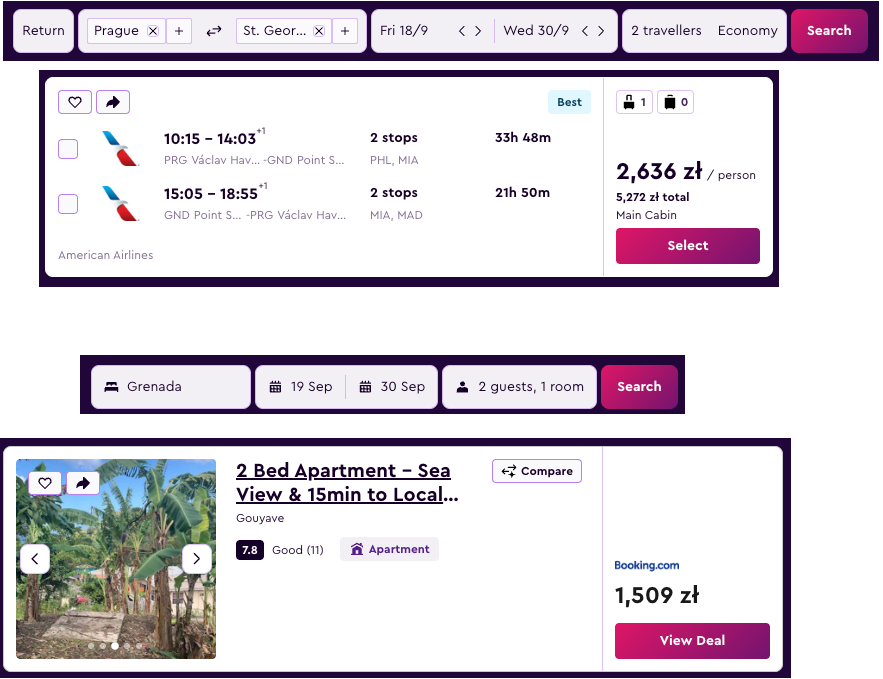Tick the checkbox for the 15:05 – 18:55 flight
The height and width of the screenshot is (679, 883).
click(x=68, y=204)
